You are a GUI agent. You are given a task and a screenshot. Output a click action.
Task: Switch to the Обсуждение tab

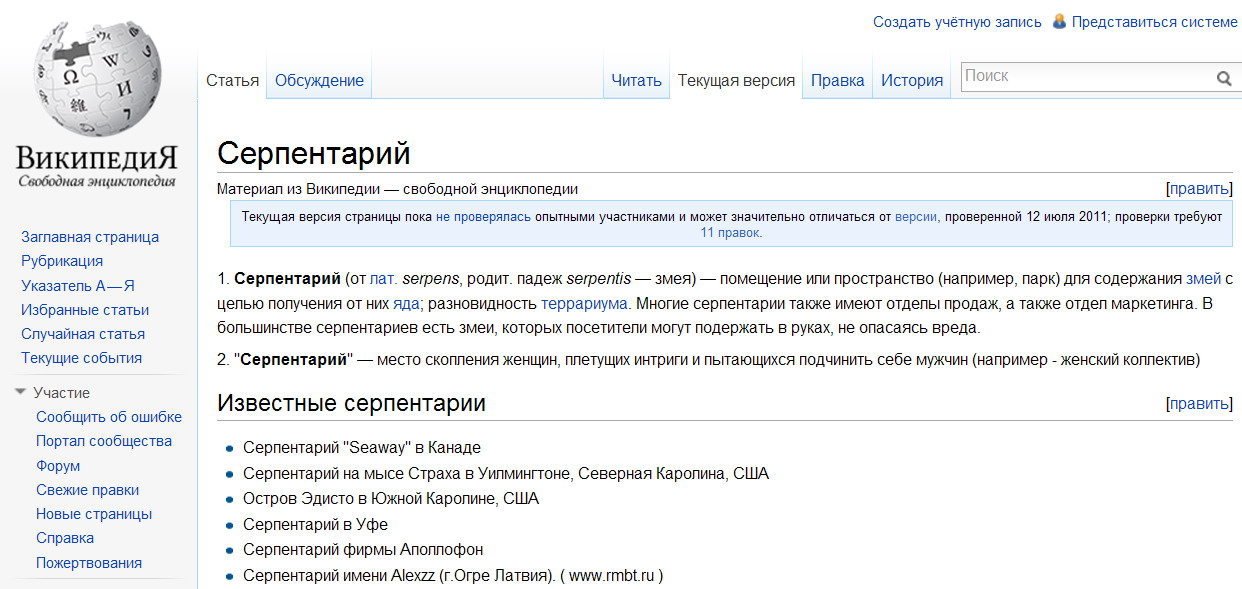point(319,81)
